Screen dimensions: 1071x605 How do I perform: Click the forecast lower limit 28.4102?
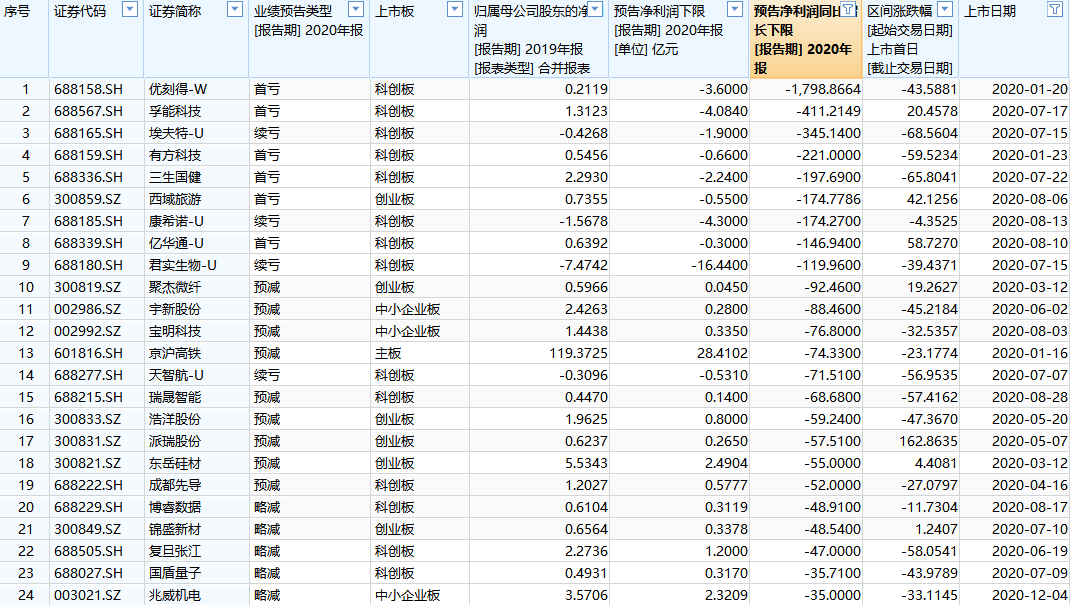[x=723, y=353]
